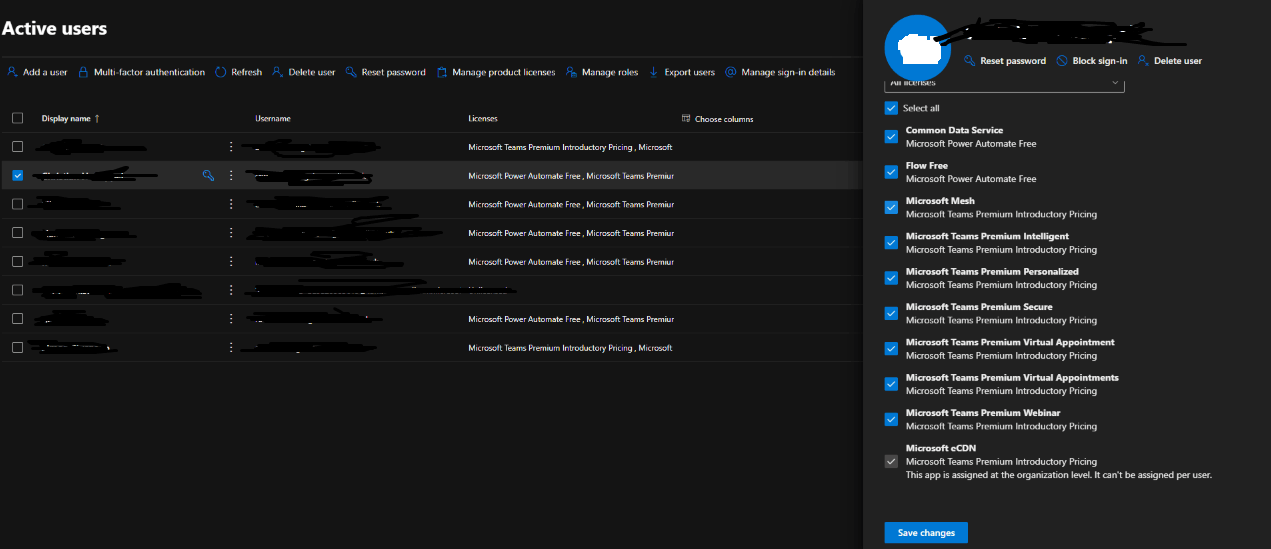Click Reset password in the users list toolbar

pyautogui.click(x=385, y=72)
